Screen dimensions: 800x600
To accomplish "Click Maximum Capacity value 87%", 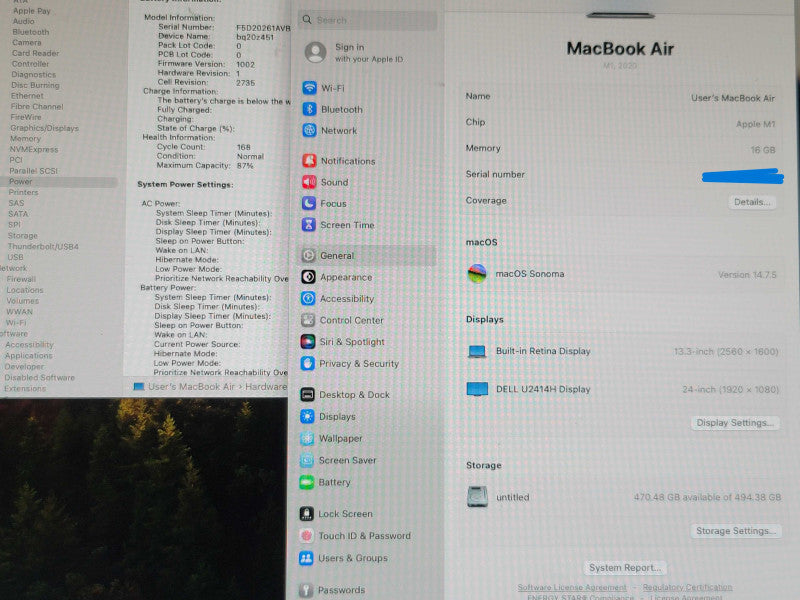I will [x=245, y=166].
